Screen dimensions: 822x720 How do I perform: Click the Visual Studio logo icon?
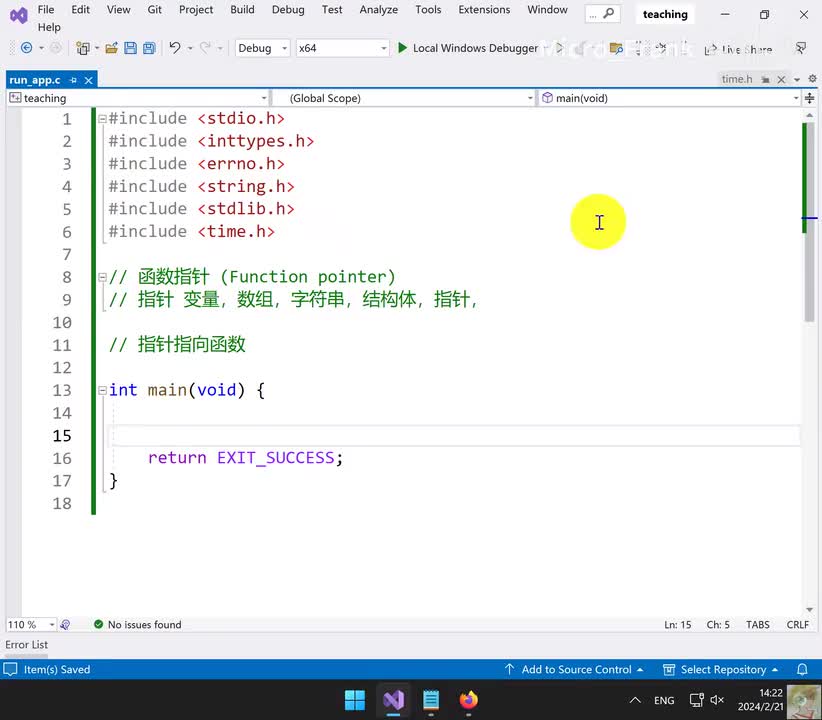point(18,15)
